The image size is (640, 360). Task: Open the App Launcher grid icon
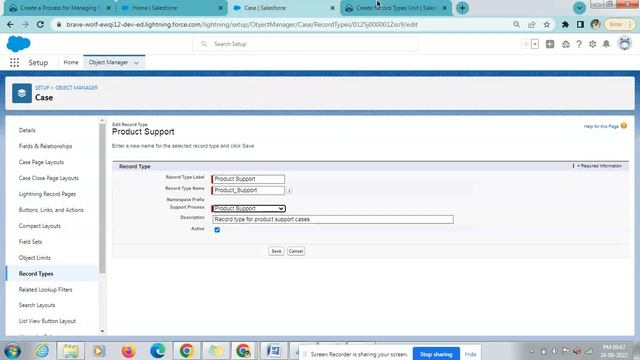coord(14,62)
